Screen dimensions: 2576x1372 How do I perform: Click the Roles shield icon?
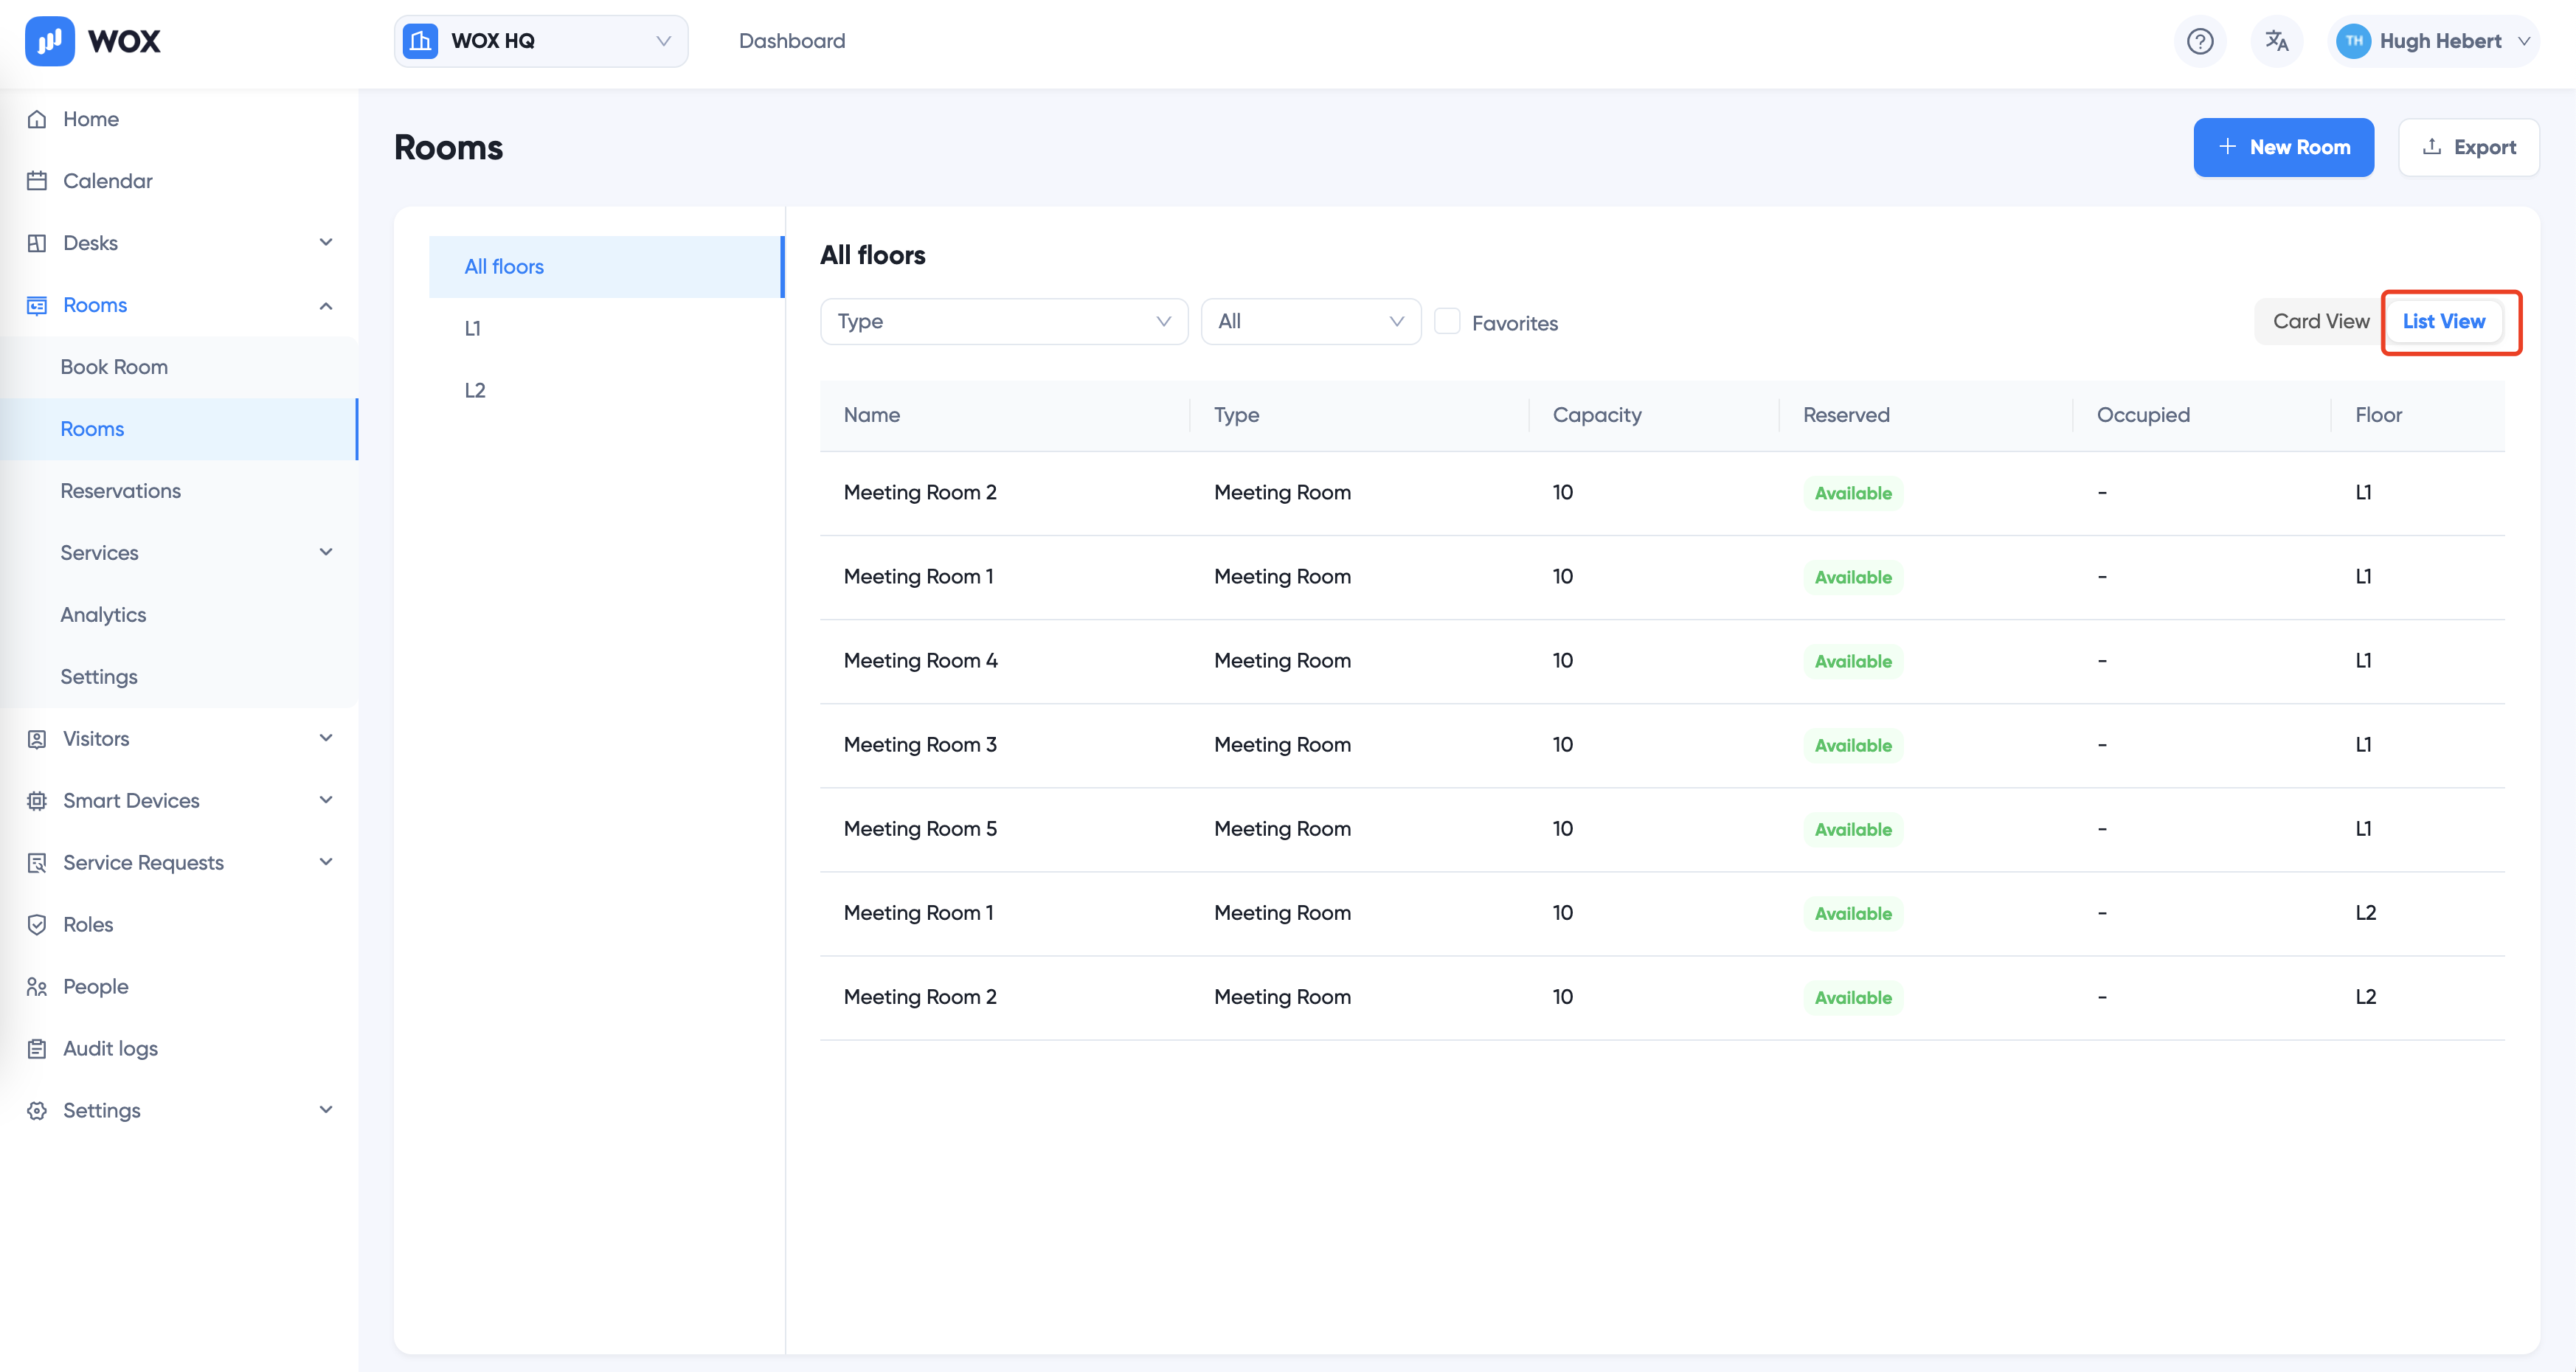point(37,925)
